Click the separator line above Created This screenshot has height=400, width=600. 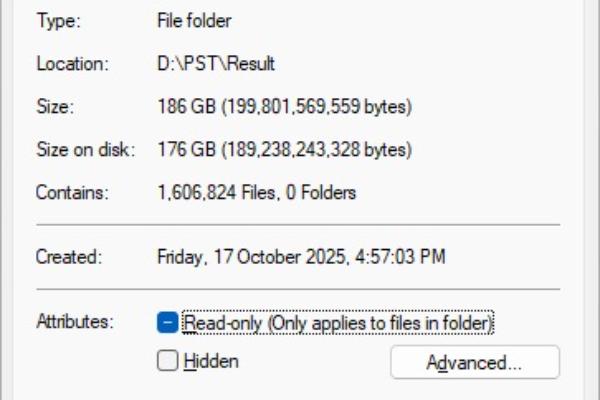(298, 225)
